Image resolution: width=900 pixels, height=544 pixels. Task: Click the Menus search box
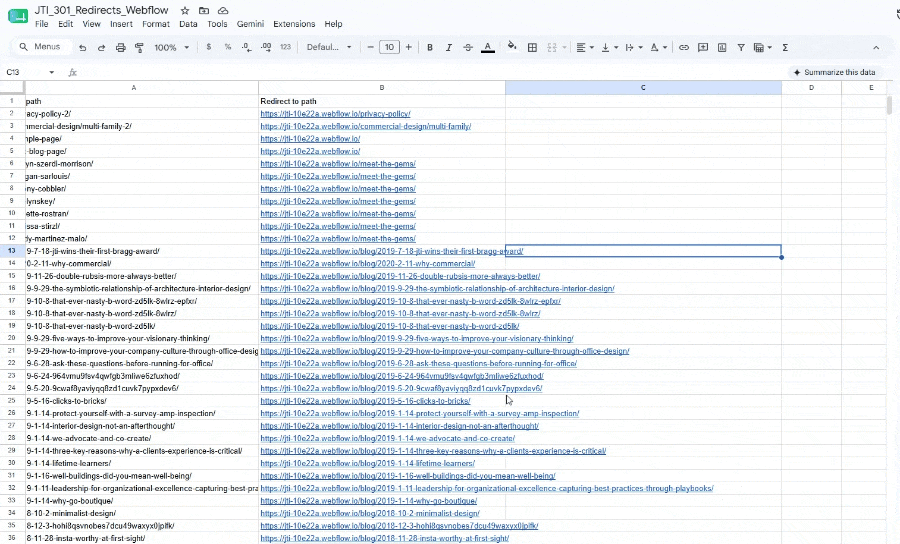(x=42, y=47)
